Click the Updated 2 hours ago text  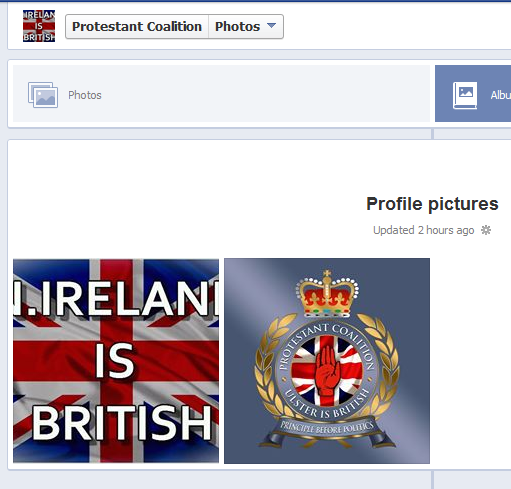[x=423, y=230]
